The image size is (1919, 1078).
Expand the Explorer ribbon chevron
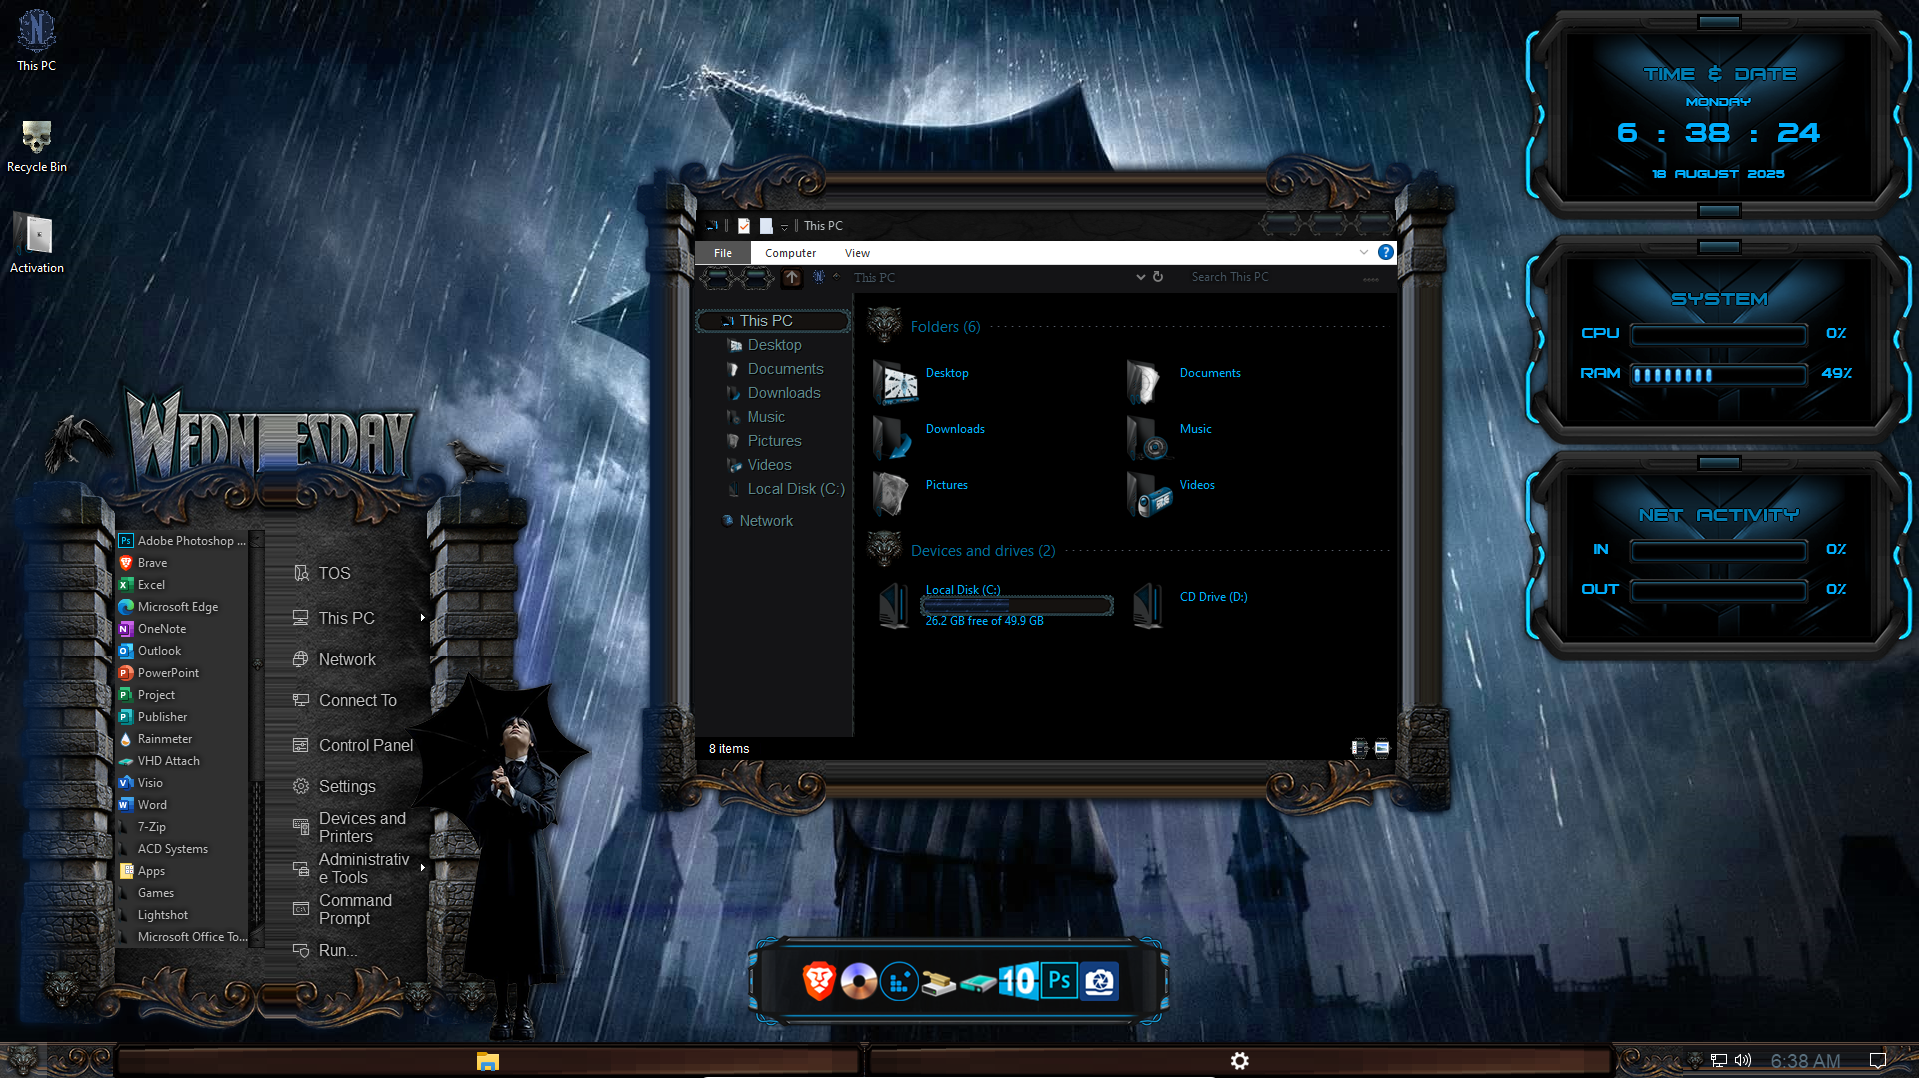click(x=1364, y=252)
